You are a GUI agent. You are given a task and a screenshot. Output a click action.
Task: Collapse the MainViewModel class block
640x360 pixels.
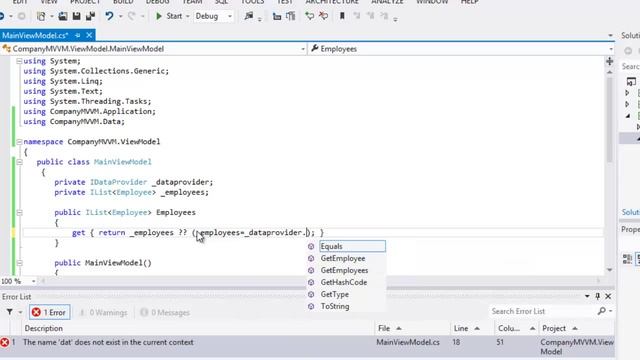(19, 162)
